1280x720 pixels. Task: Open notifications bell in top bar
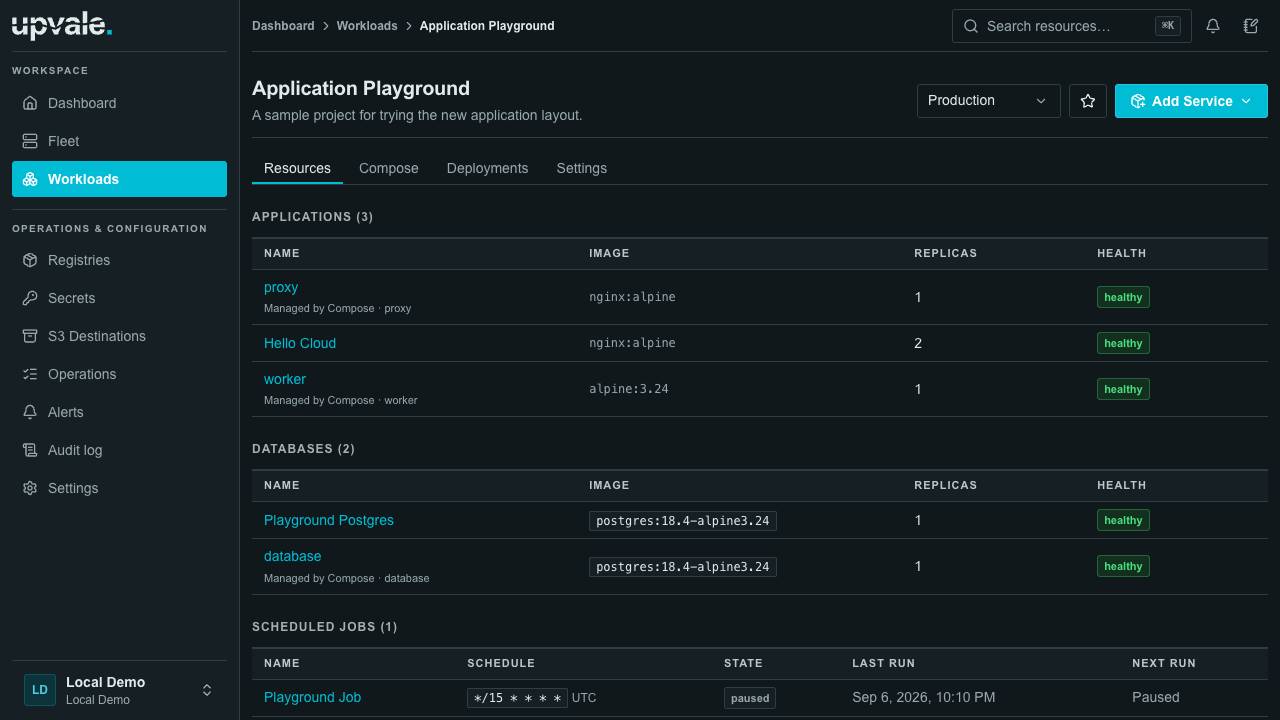pos(1213,26)
